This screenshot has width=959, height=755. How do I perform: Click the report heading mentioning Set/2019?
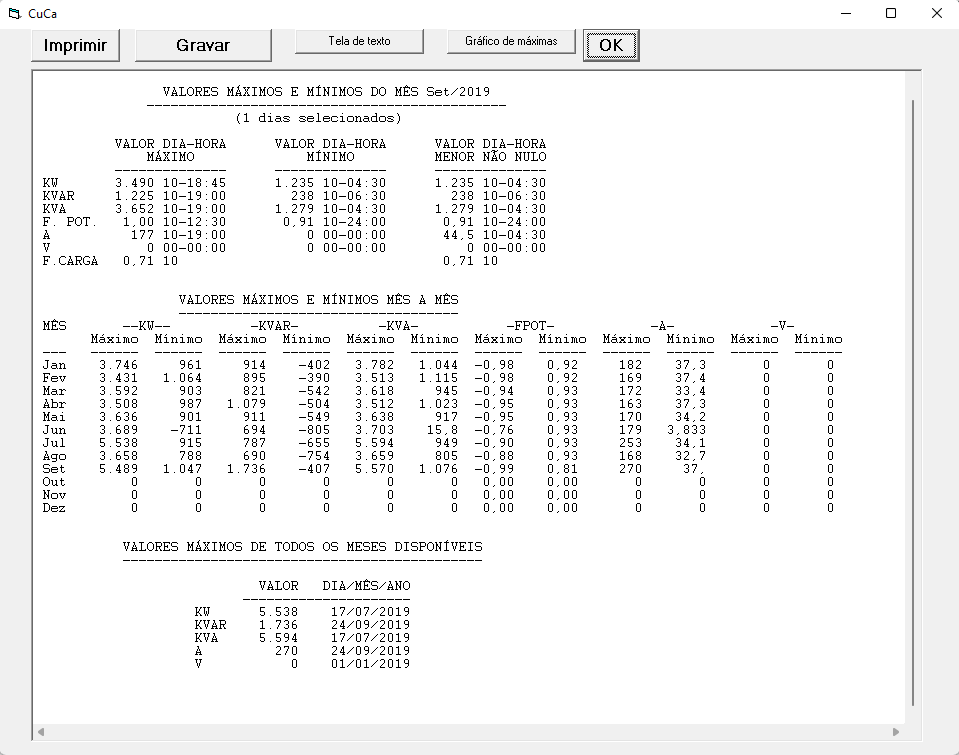[x=326, y=92]
